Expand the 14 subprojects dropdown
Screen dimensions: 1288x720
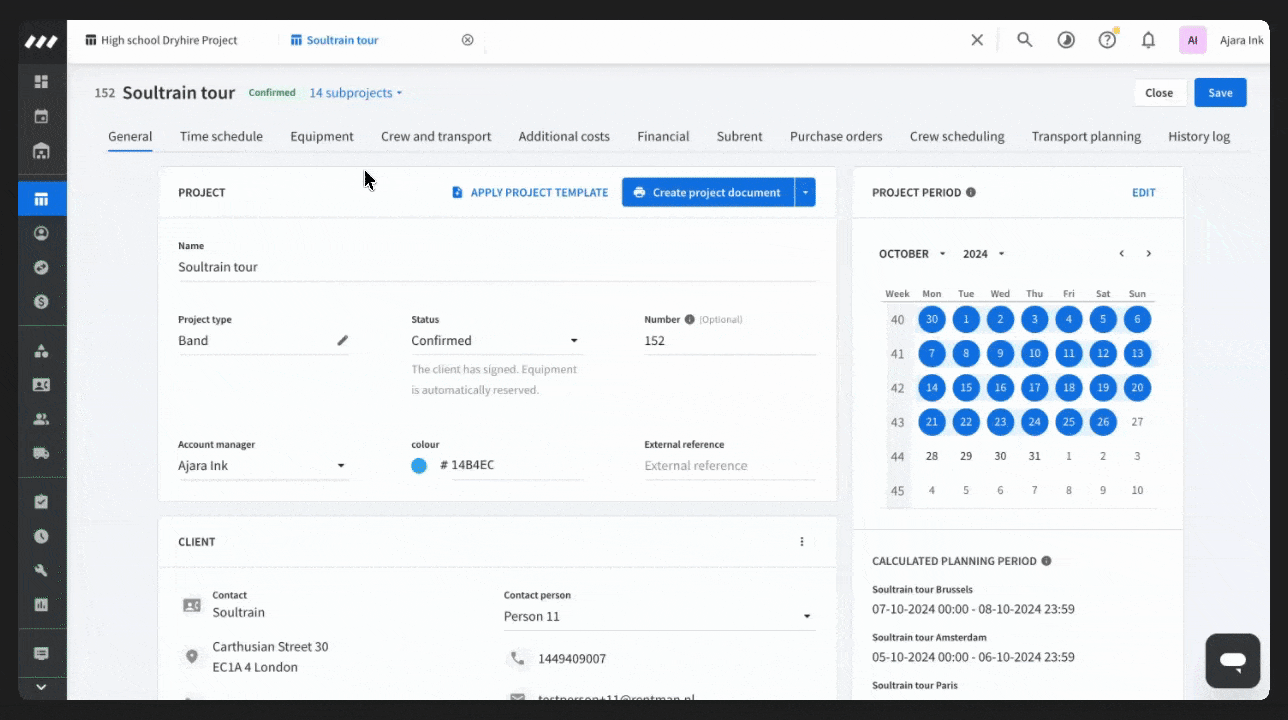[356, 93]
